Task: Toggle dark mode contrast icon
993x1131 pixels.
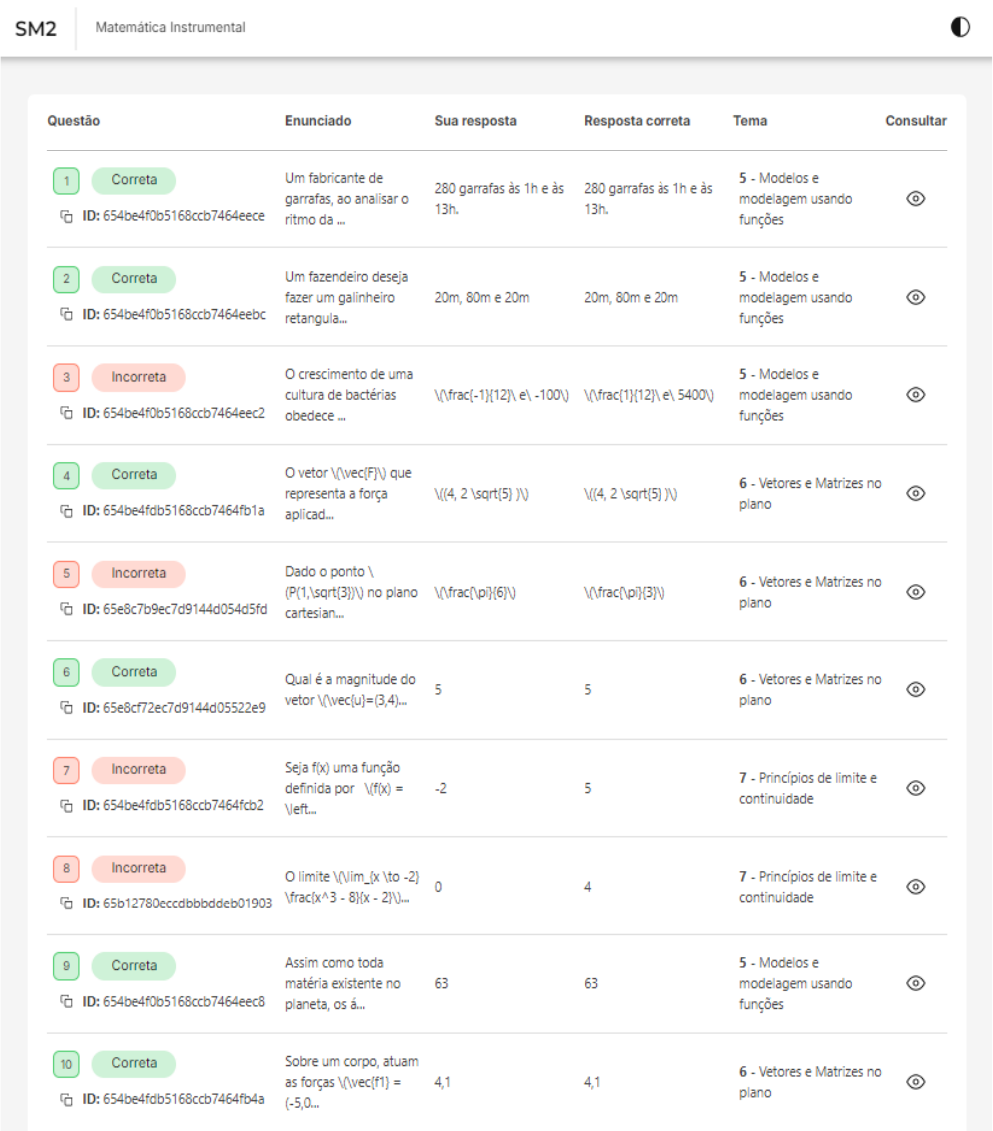Action: pos(960,28)
